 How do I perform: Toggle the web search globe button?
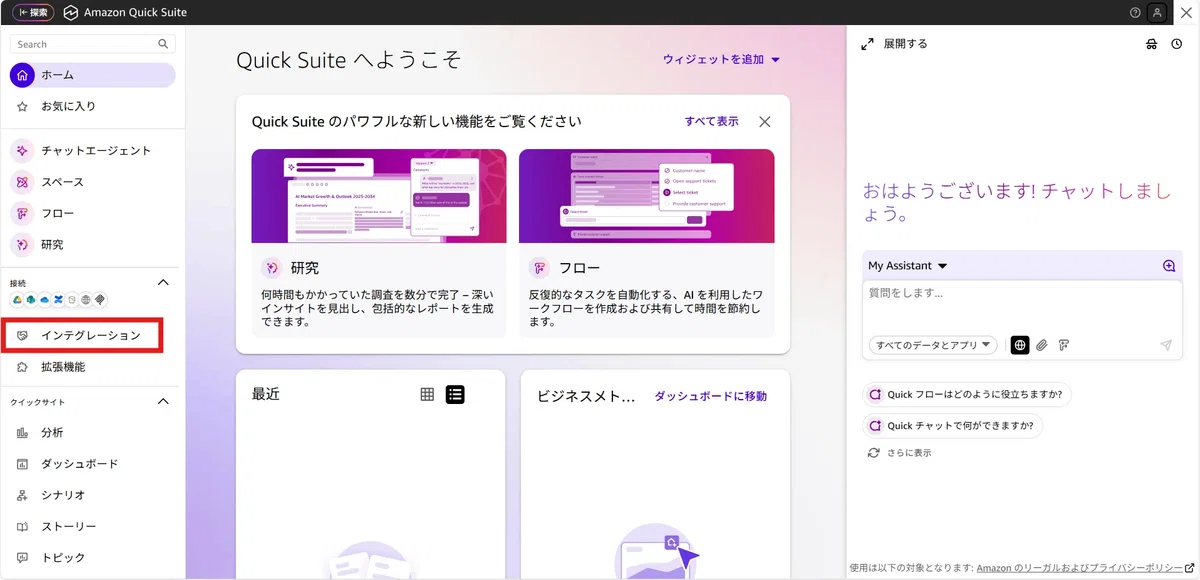click(x=1020, y=345)
